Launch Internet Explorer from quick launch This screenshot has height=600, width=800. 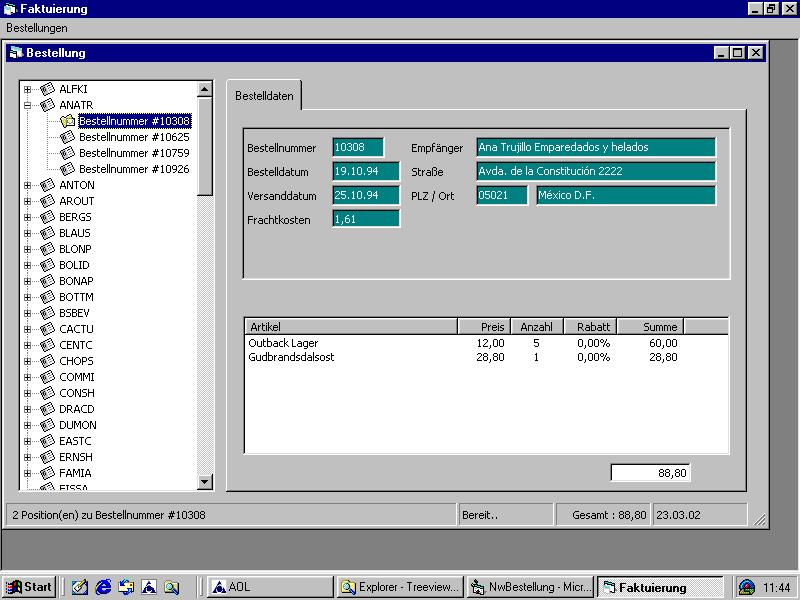[x=102, y=587]
